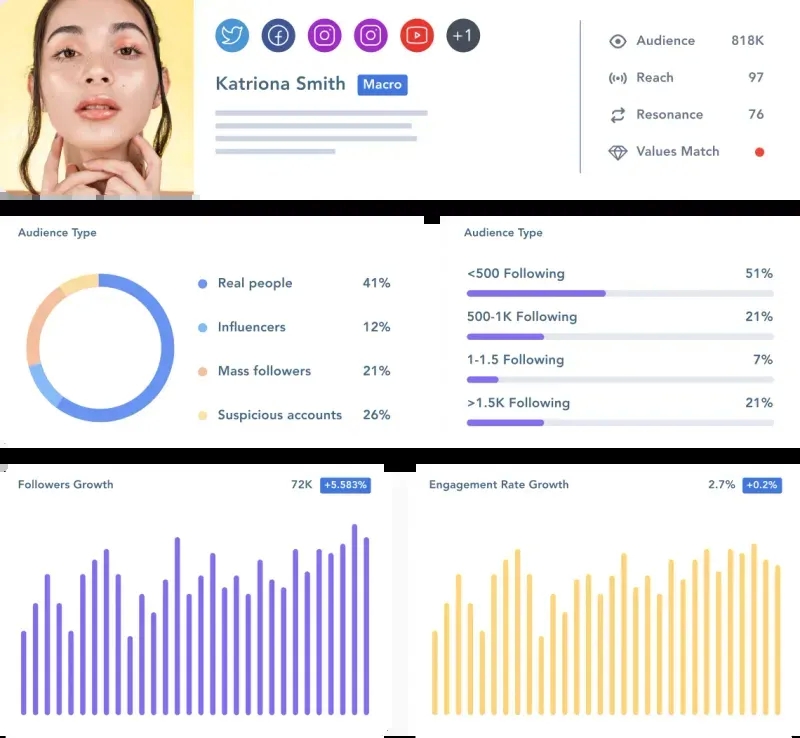Viewport: 800px width, 738px height.
Task: Select the Real people legend entry
Action: coord(255,283)
